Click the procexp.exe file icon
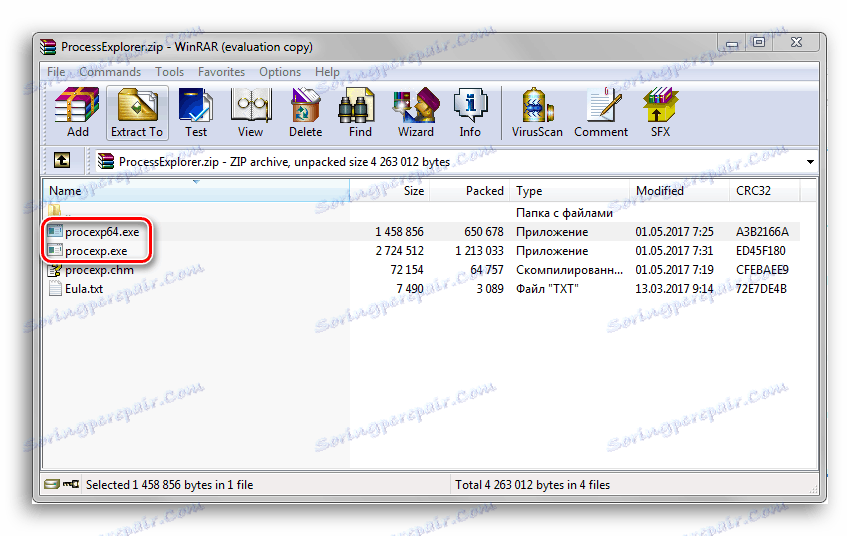This screenshot has height=536, width=860. (x=54, y=251)
